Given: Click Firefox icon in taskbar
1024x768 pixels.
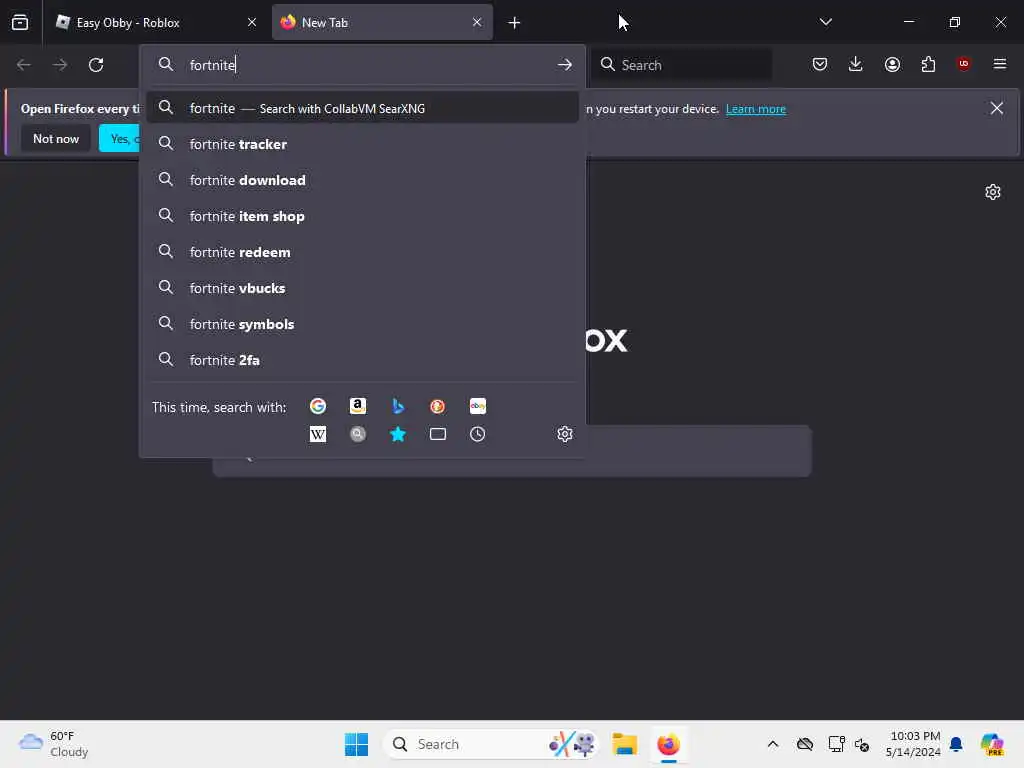Looking at the screenshot, I should (668, 744).
